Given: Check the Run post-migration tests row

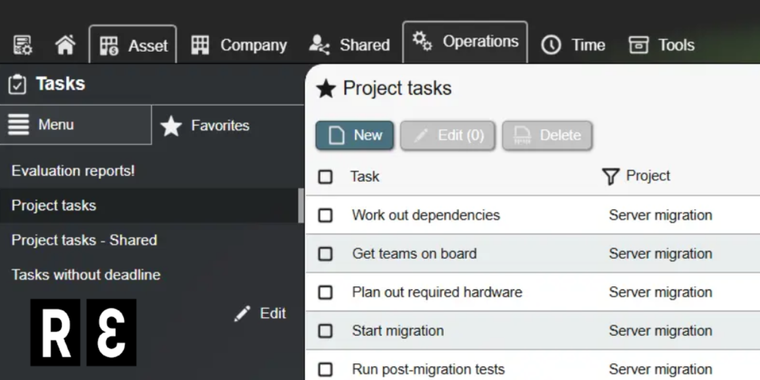Looking at the screenshot, I should click(325, 369).
